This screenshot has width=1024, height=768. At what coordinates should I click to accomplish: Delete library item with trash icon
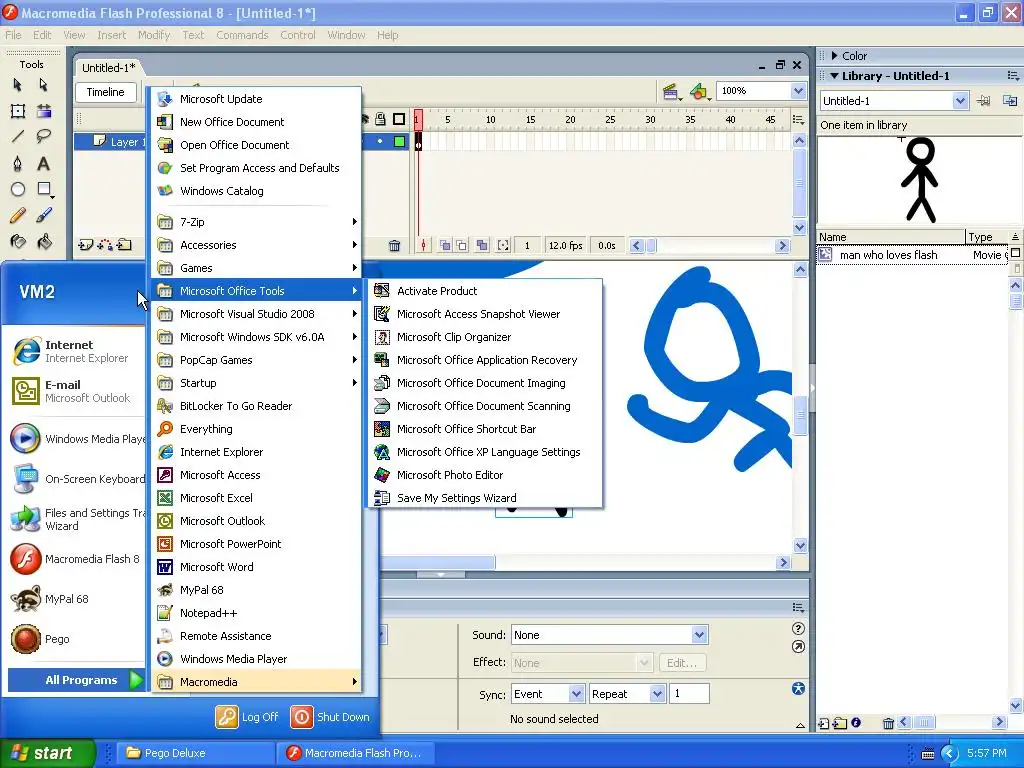(x=888, y=723)
